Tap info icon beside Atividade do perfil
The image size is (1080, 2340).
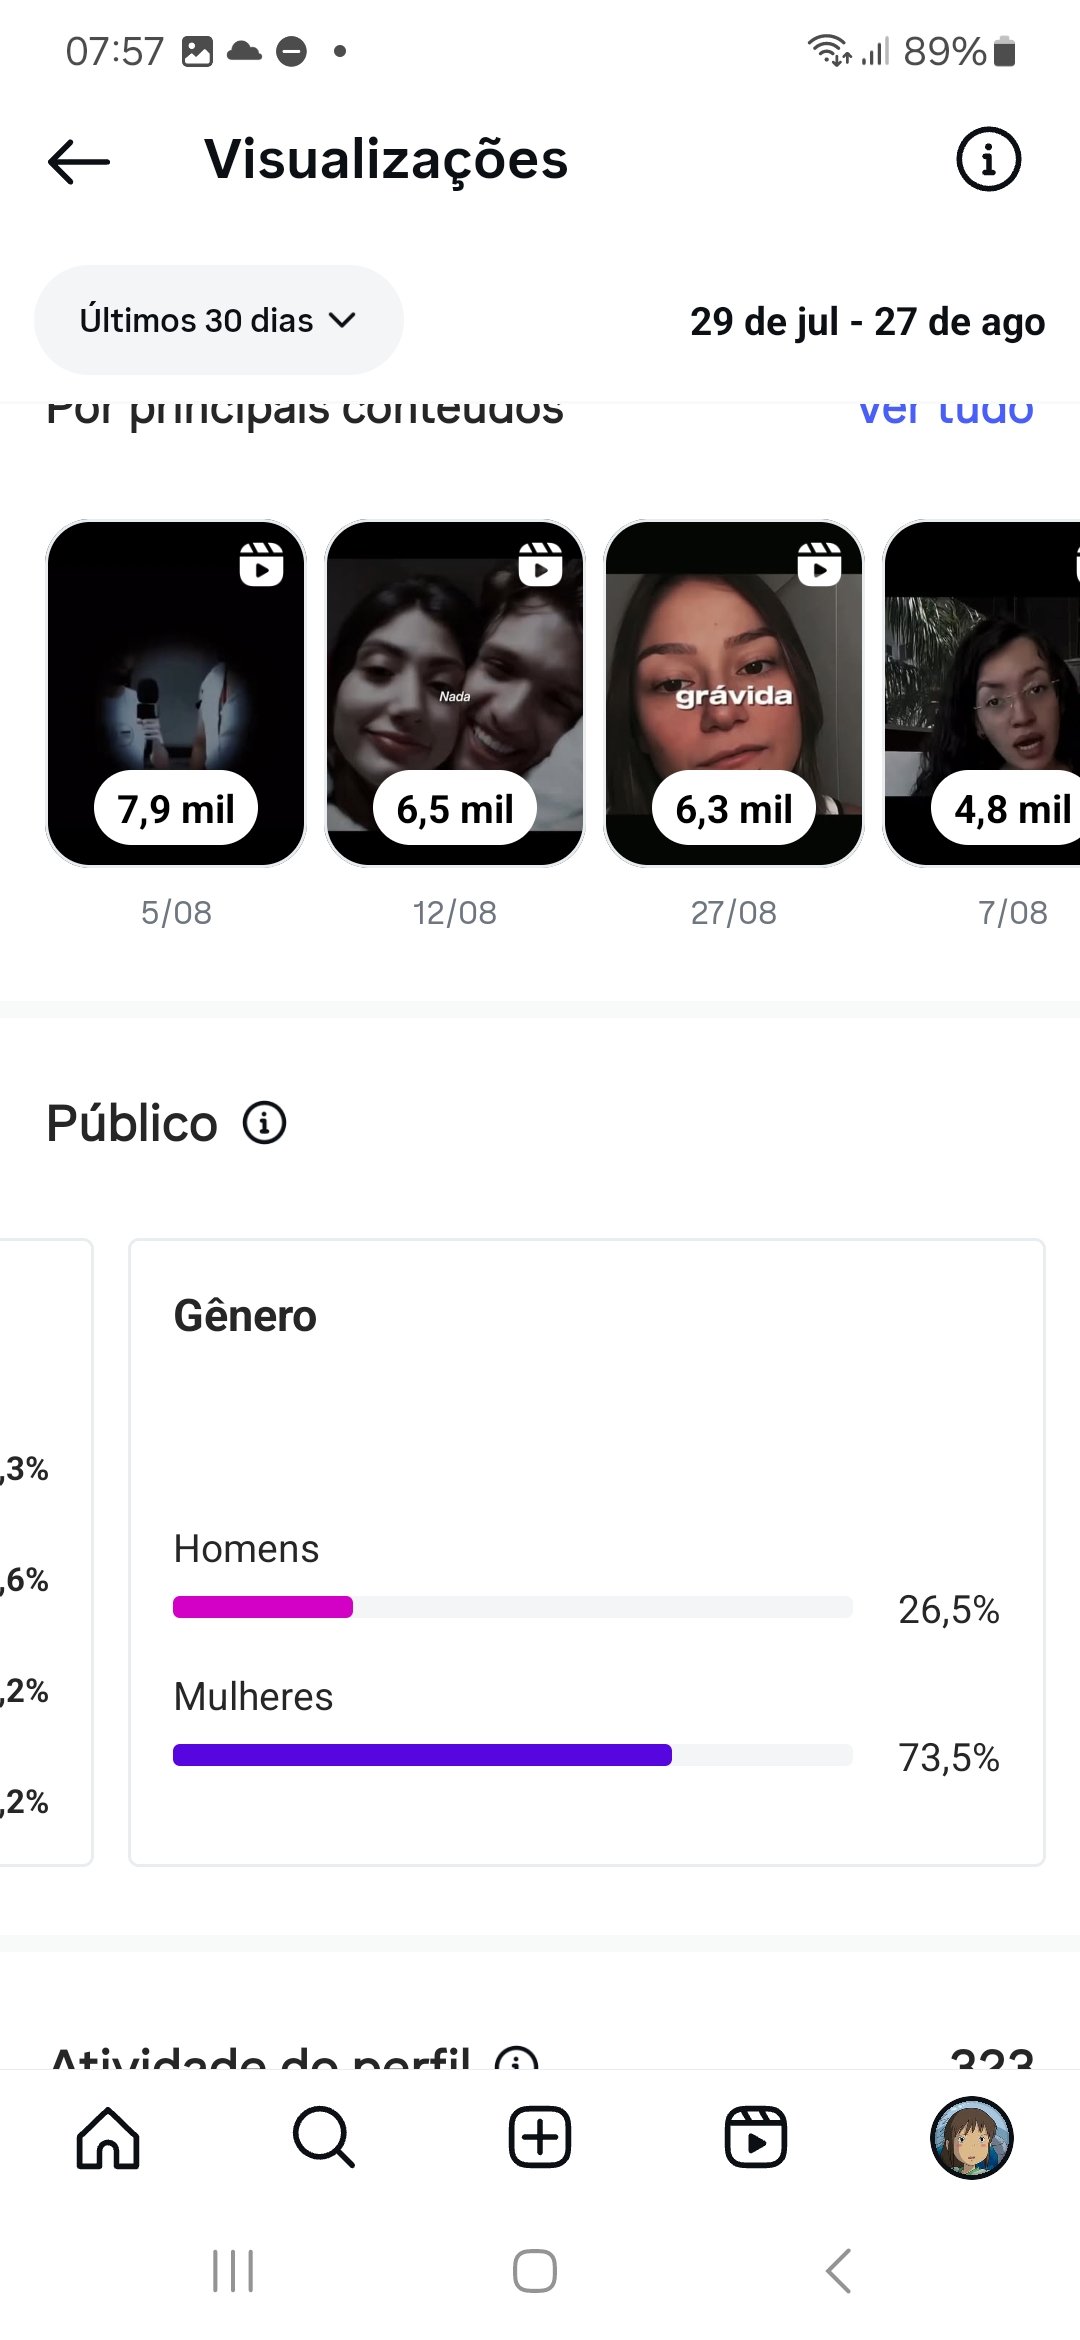517,2058
